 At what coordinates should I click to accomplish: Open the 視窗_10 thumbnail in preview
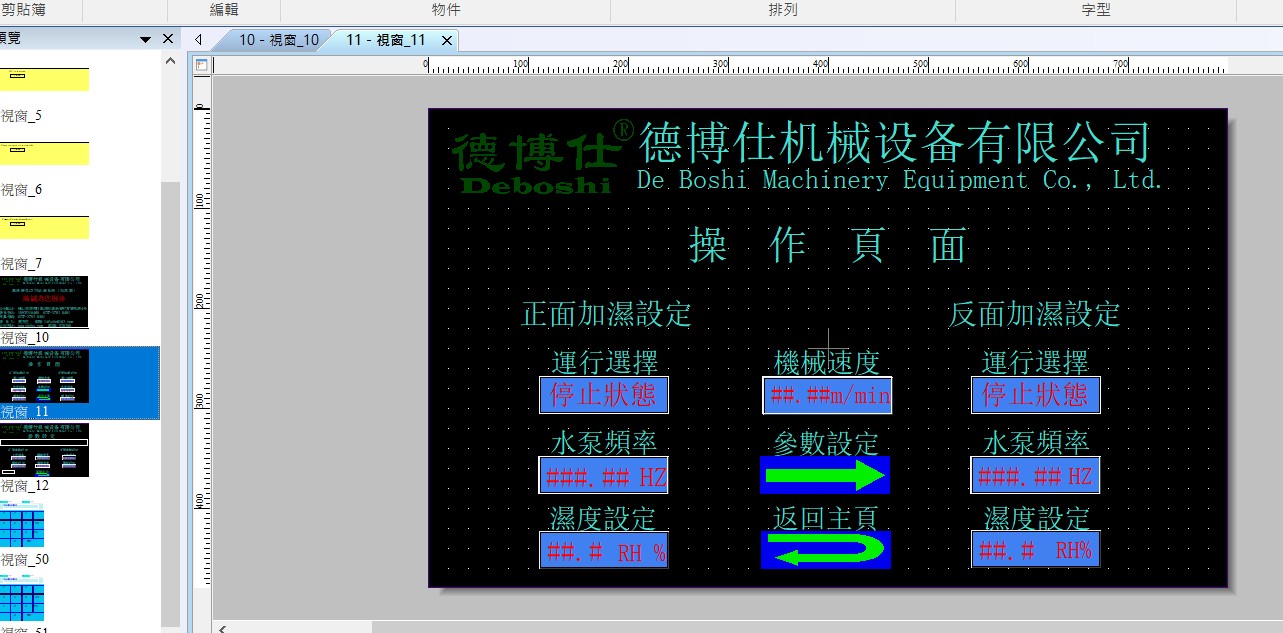(x=44, y=301)
